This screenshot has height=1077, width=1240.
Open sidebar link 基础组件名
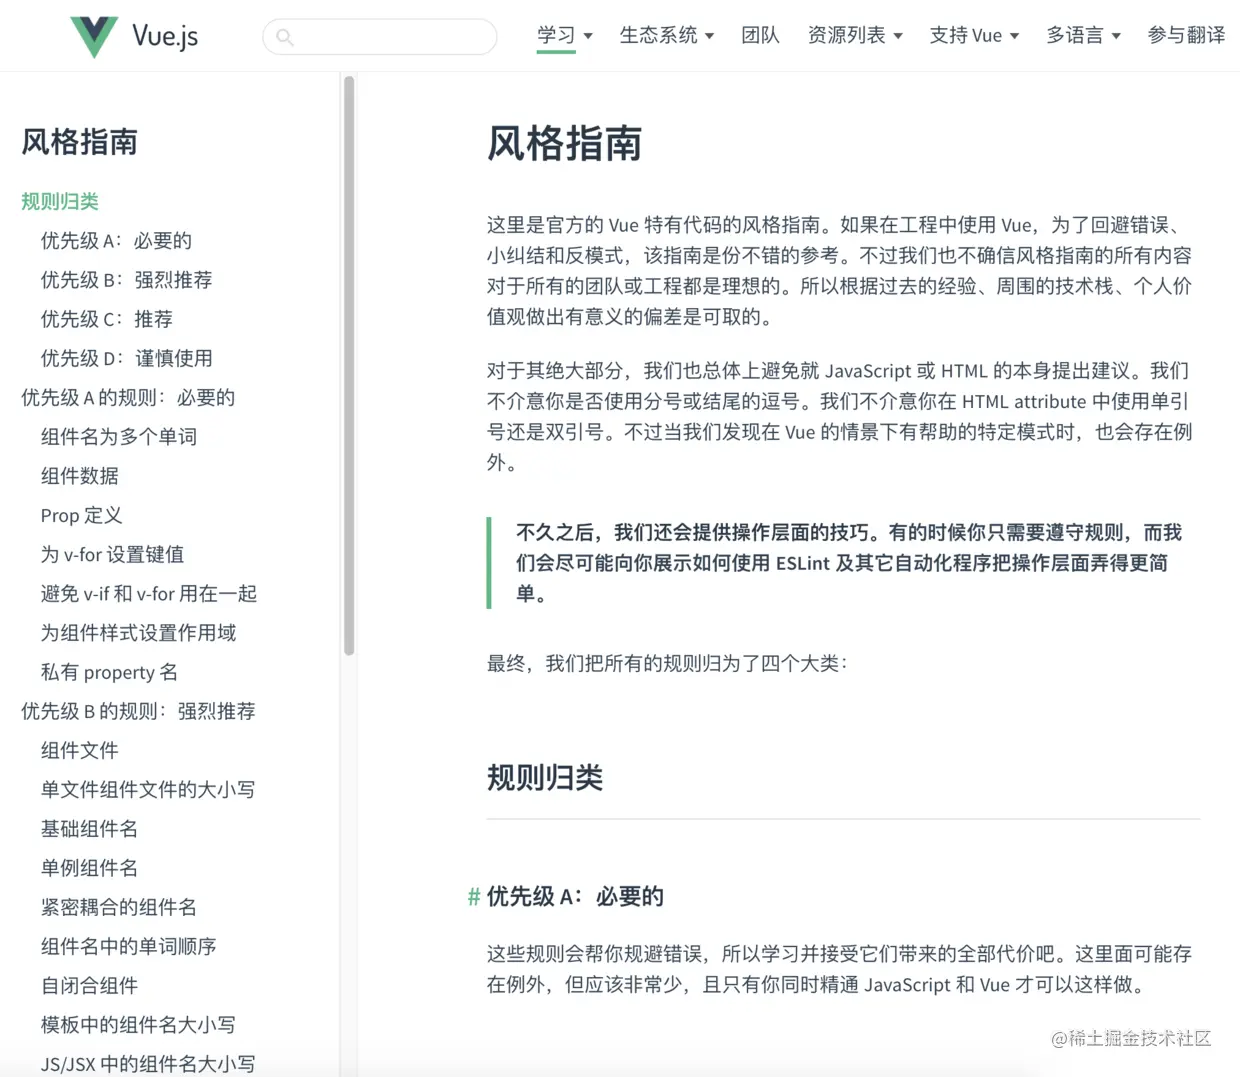tap(89, 828)
